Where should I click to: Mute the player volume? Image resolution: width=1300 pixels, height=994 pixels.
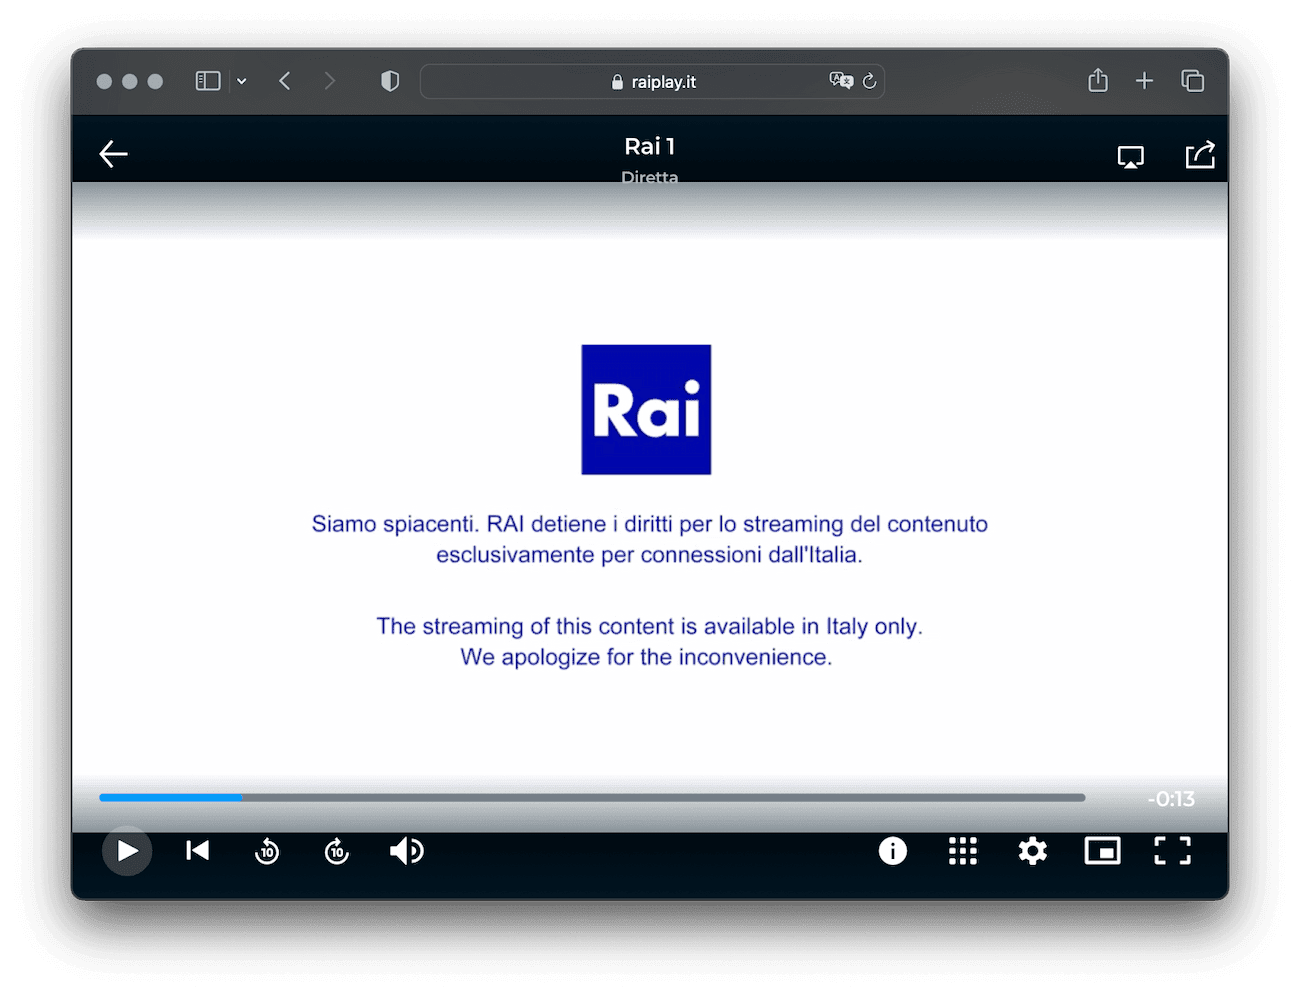(x=406, y=851)
